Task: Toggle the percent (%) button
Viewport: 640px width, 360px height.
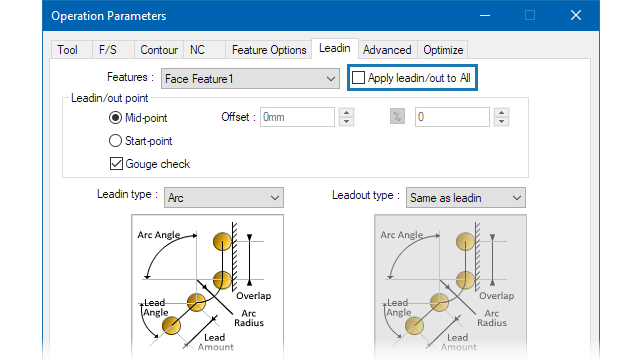Action: click(x=397, y=117)
